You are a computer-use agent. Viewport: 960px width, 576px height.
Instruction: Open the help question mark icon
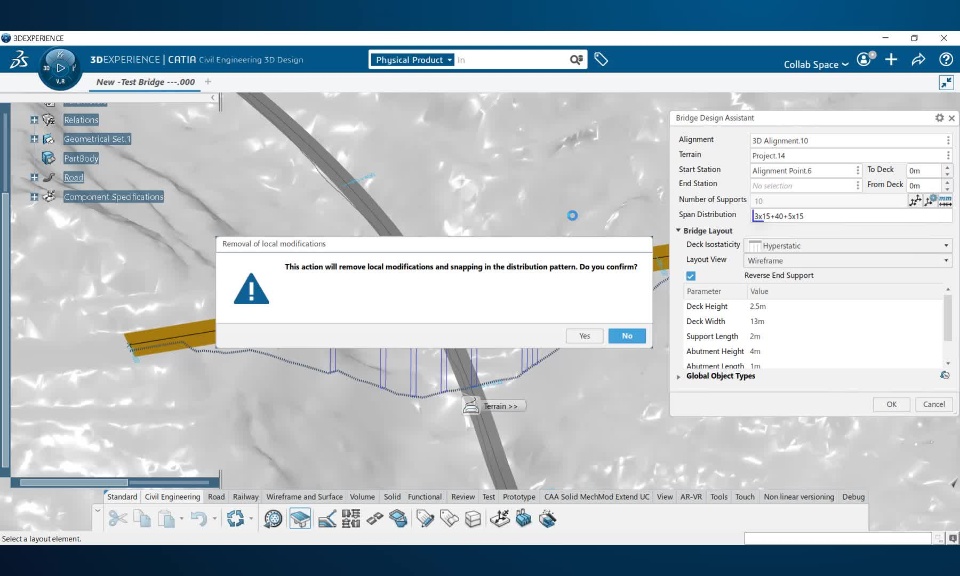[945, 59]
